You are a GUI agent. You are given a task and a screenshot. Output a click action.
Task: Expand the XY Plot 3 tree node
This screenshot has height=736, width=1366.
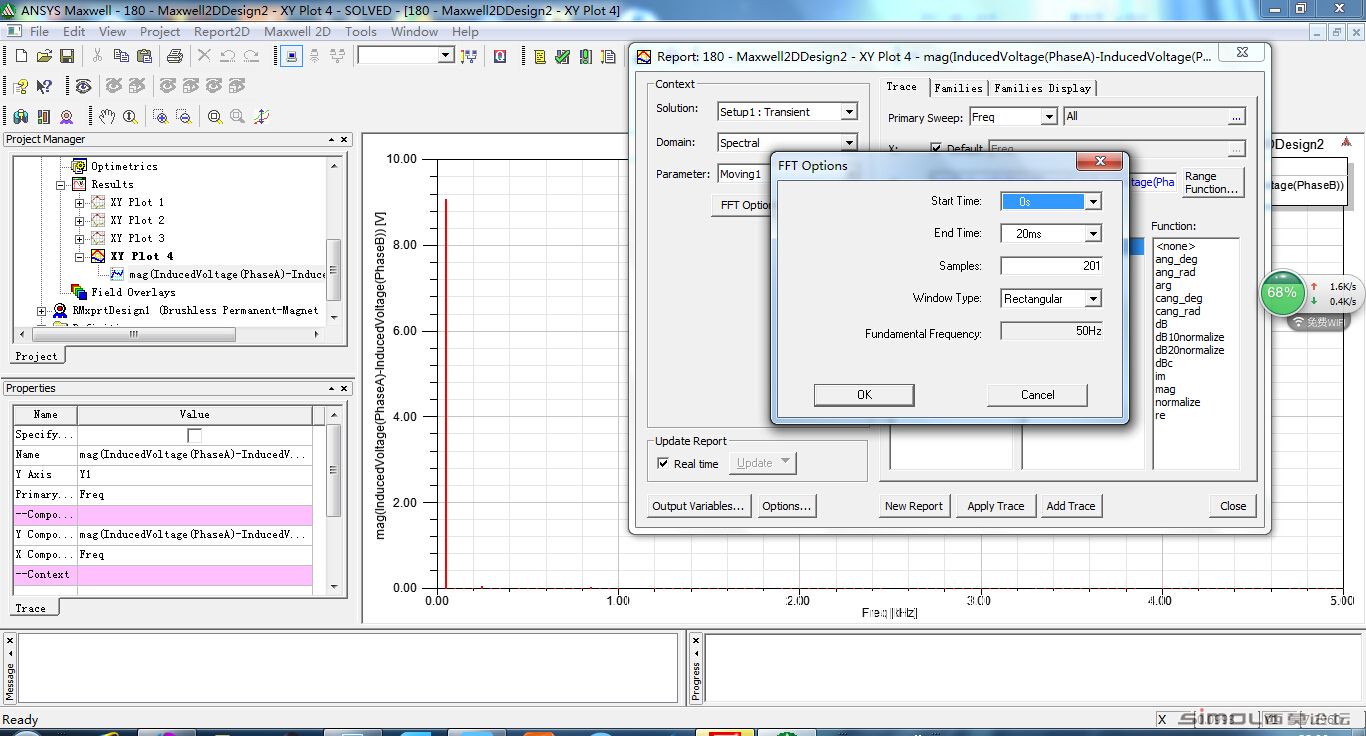[x=80, y=239]
